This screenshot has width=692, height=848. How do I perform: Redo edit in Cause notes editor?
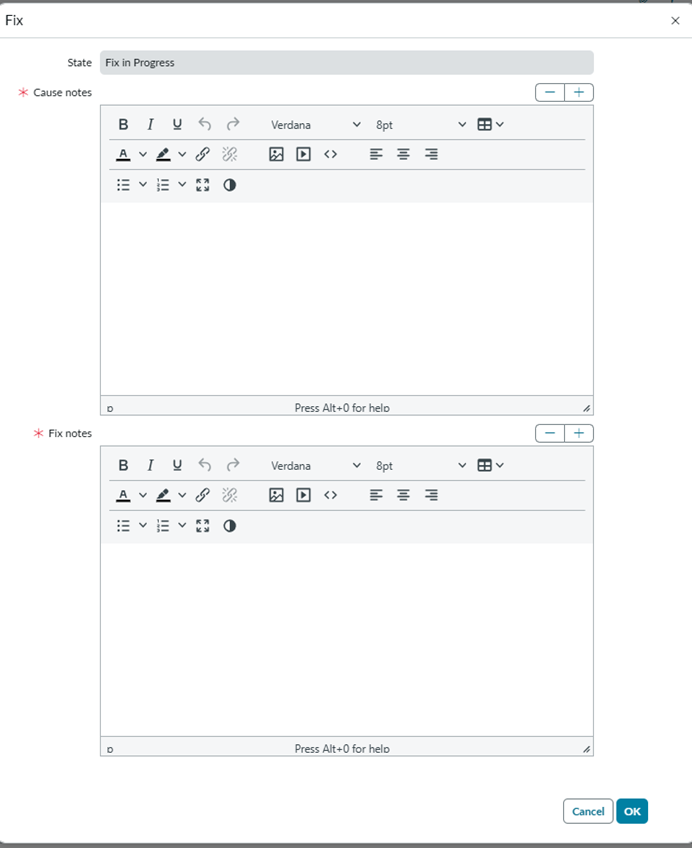click(x=232, y=124)
